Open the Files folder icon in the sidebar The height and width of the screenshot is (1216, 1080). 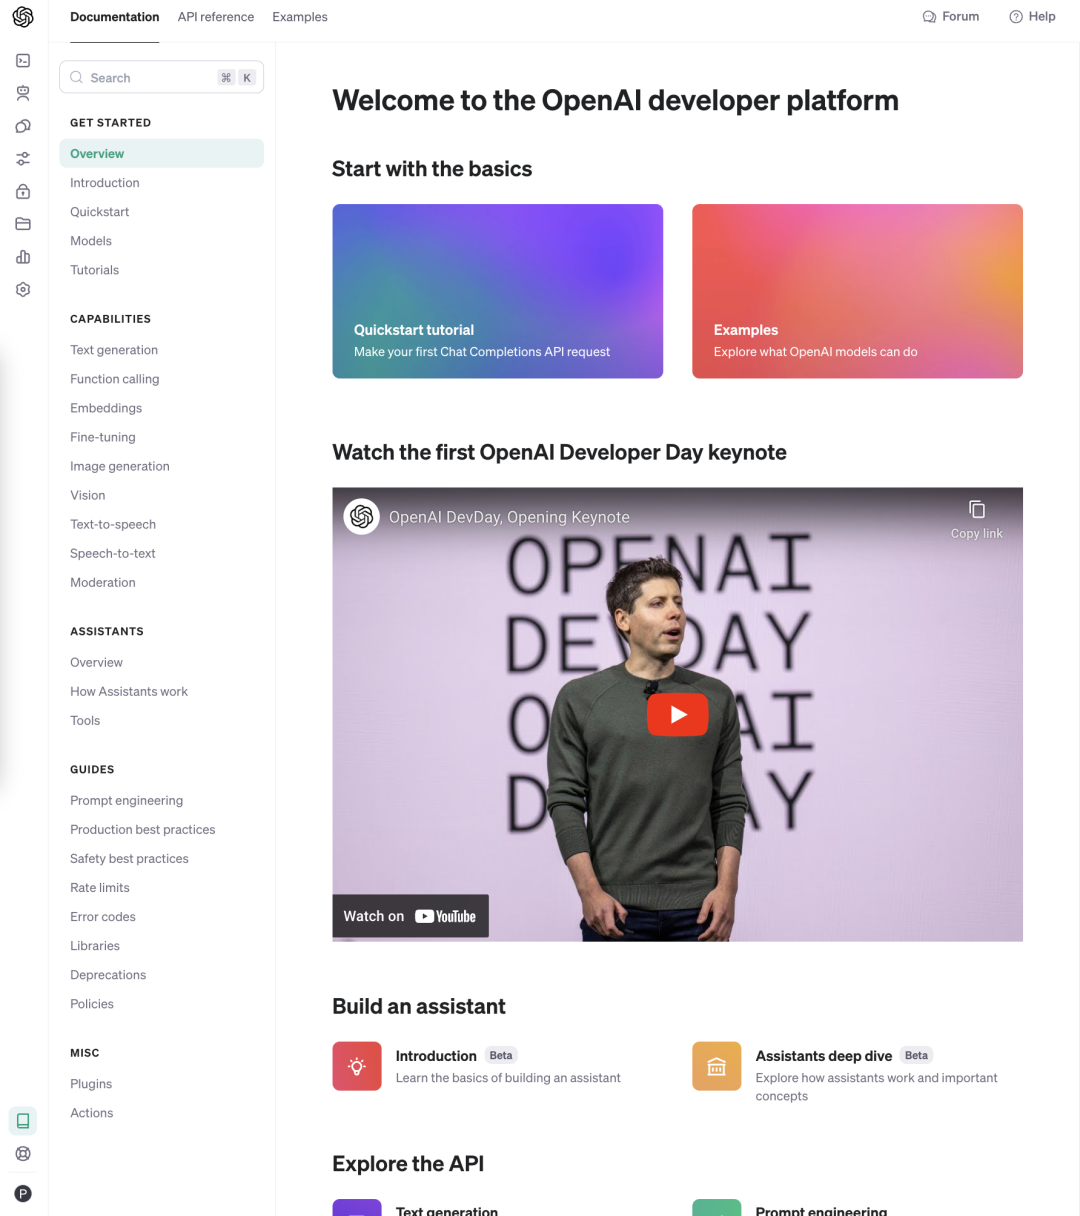click(x=23, y=224)
